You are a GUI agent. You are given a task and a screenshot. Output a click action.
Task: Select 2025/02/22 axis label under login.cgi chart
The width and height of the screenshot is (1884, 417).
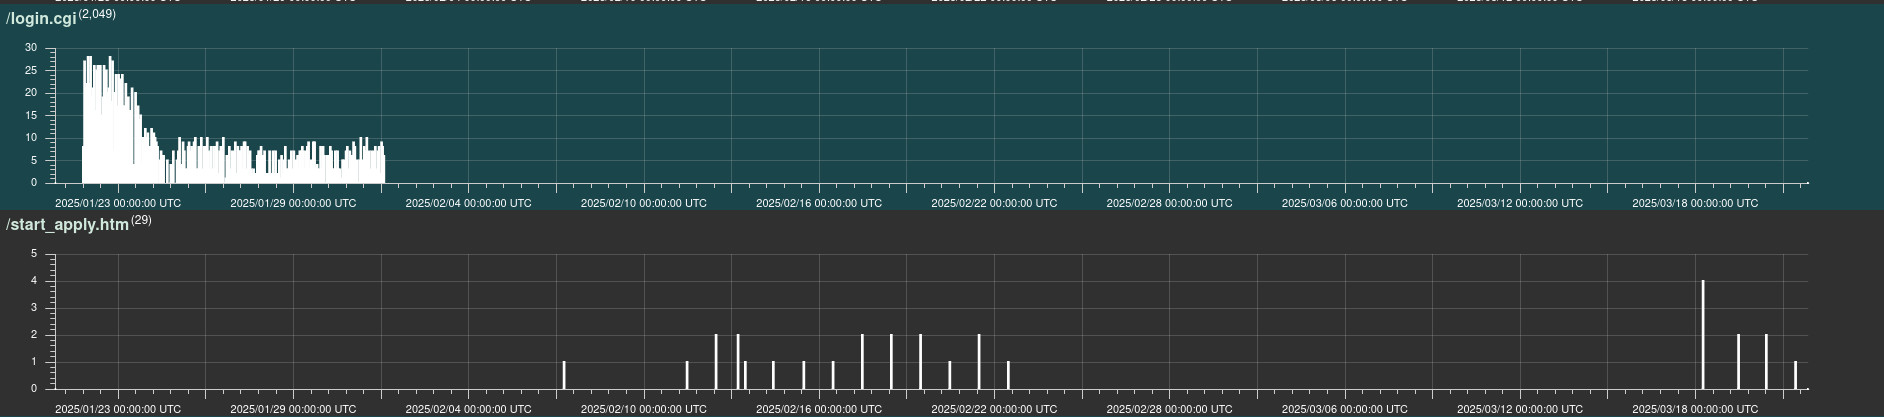click(994, 203)
